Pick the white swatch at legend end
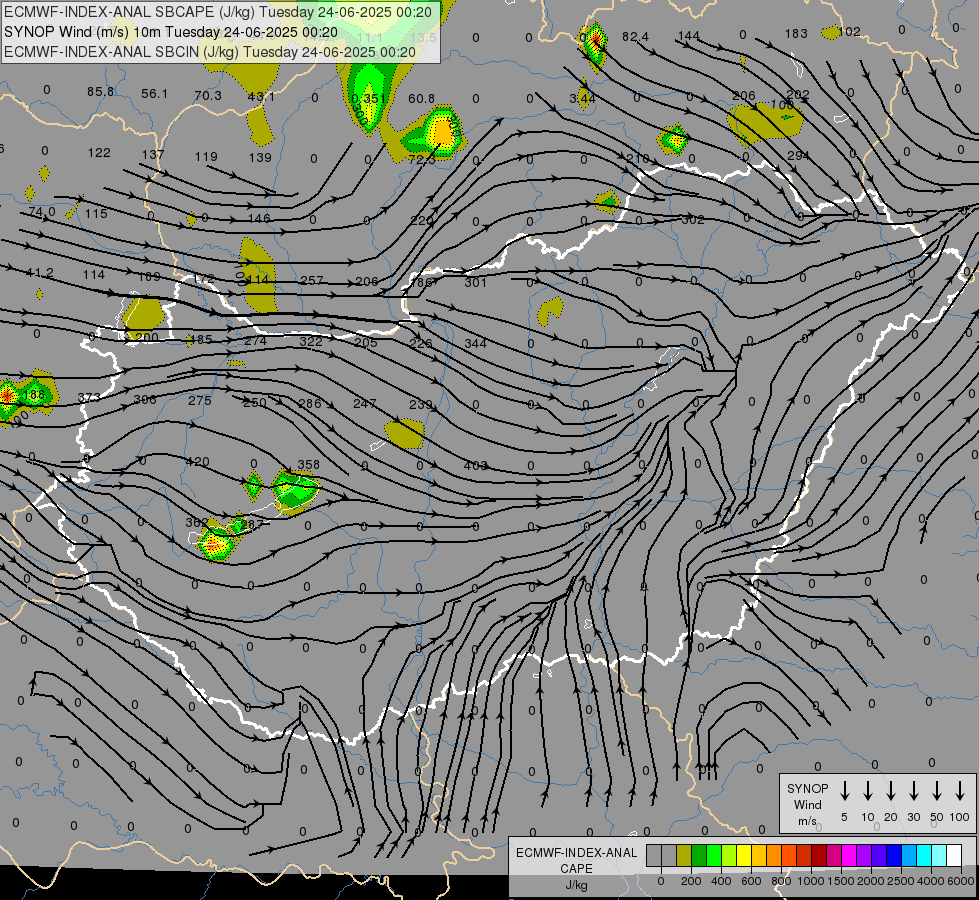The image size is (979, 900). click(953, 856)
